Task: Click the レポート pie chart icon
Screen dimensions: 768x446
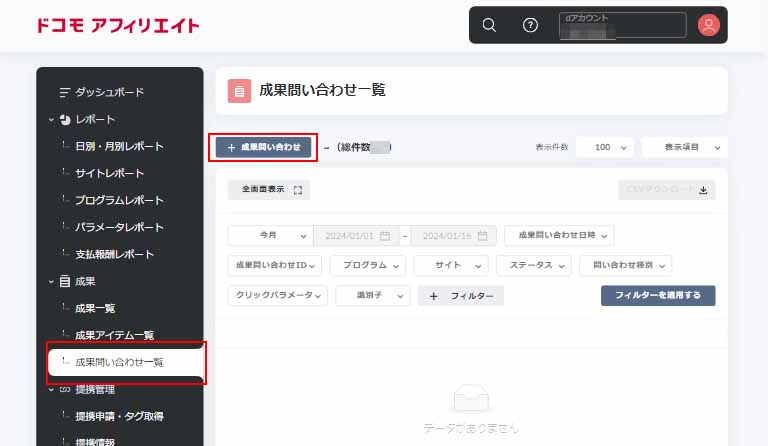Action: coord(65,119)
